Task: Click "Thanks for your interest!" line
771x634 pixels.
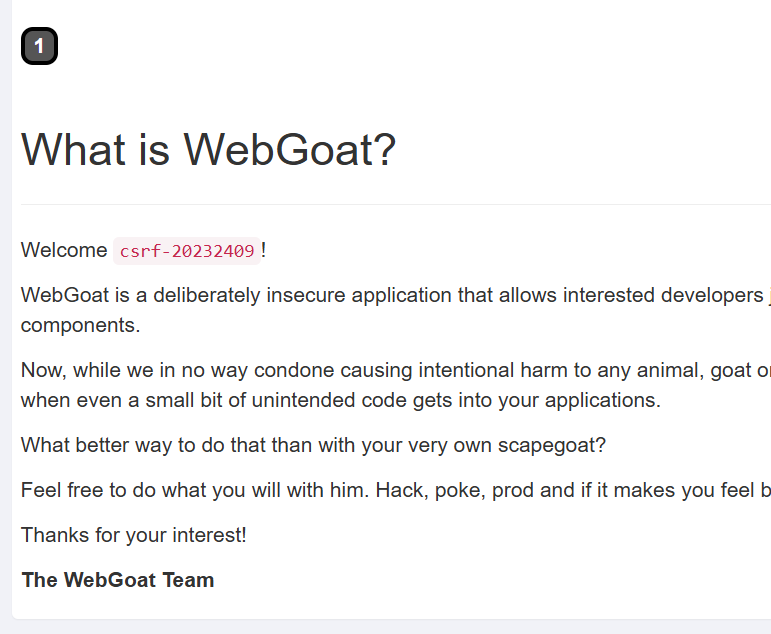Action: (133, 535)
